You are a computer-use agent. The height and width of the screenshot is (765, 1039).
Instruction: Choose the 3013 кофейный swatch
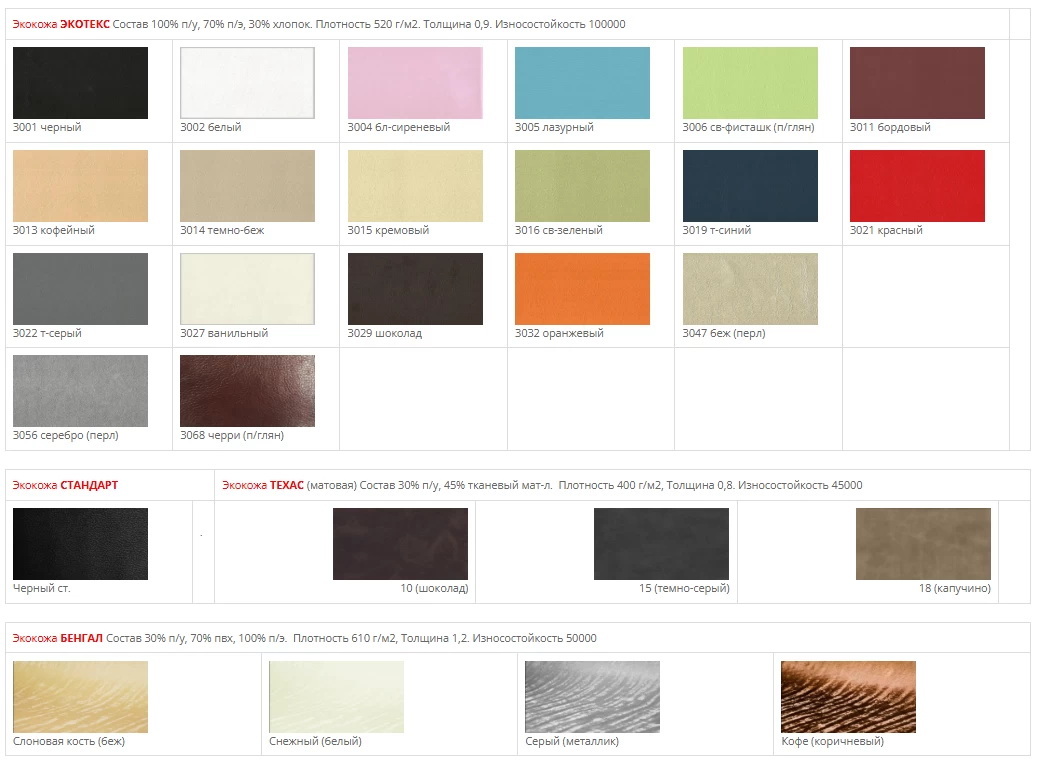click(80, 186)
